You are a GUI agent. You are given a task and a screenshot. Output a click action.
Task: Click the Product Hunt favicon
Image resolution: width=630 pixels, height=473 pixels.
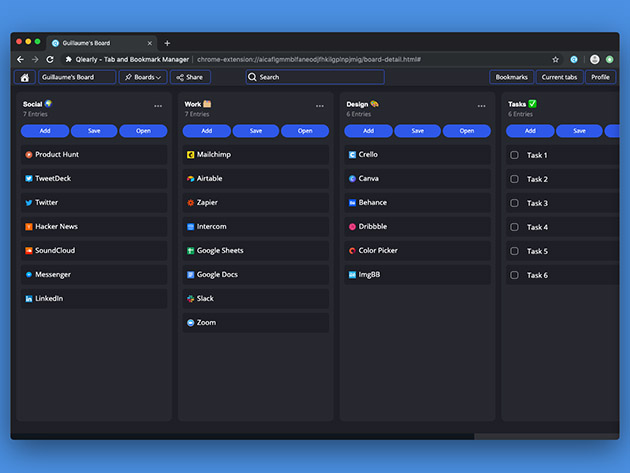tap(29, 155)
